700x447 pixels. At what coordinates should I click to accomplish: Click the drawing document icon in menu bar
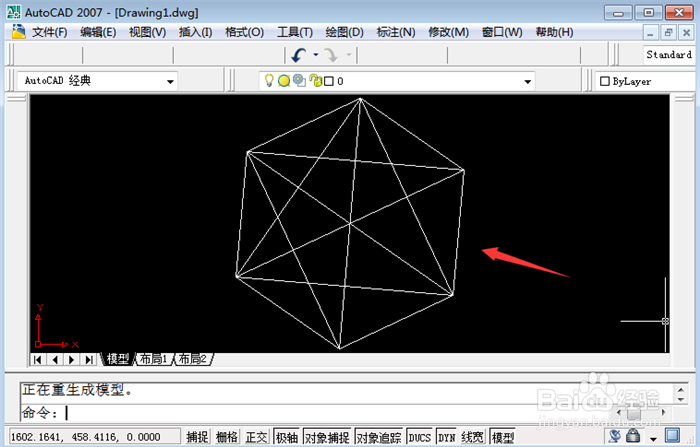(x=18, y=32)
